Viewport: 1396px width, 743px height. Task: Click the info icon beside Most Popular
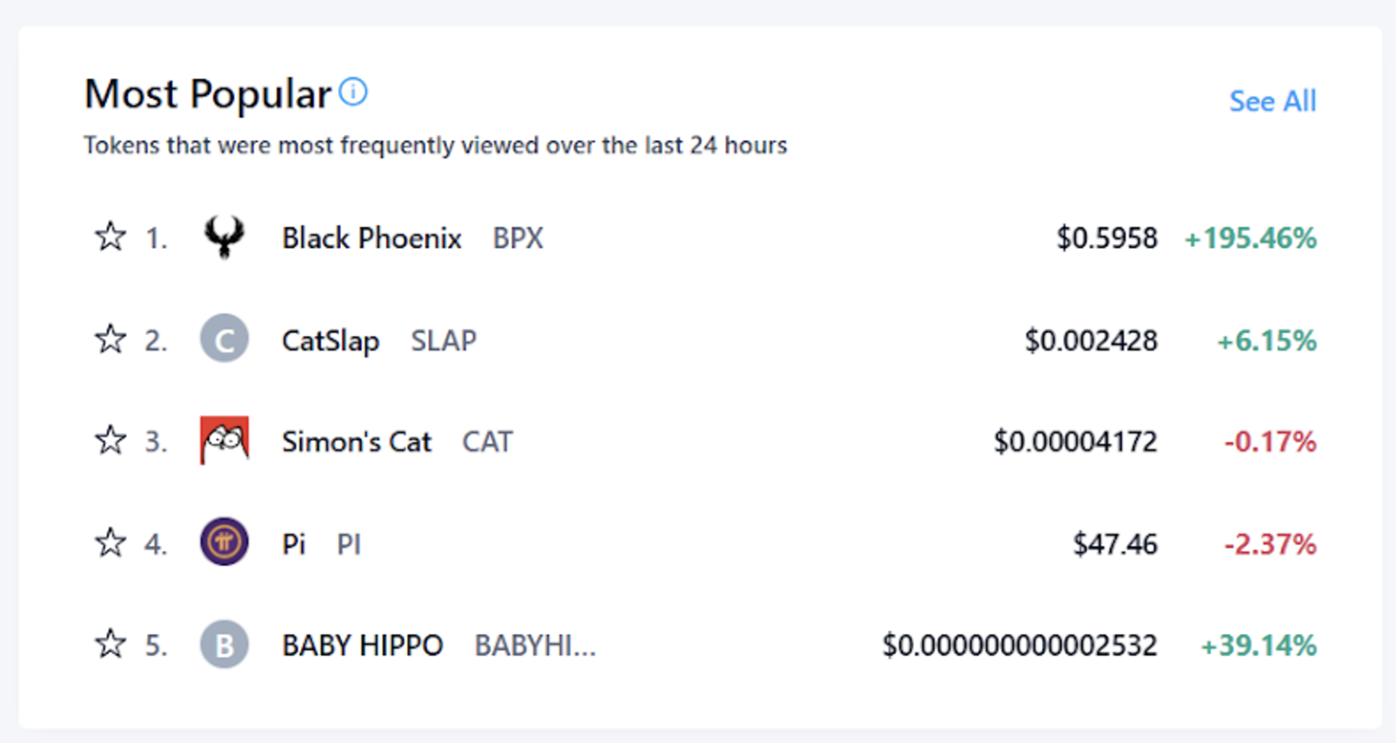[353, 93]
